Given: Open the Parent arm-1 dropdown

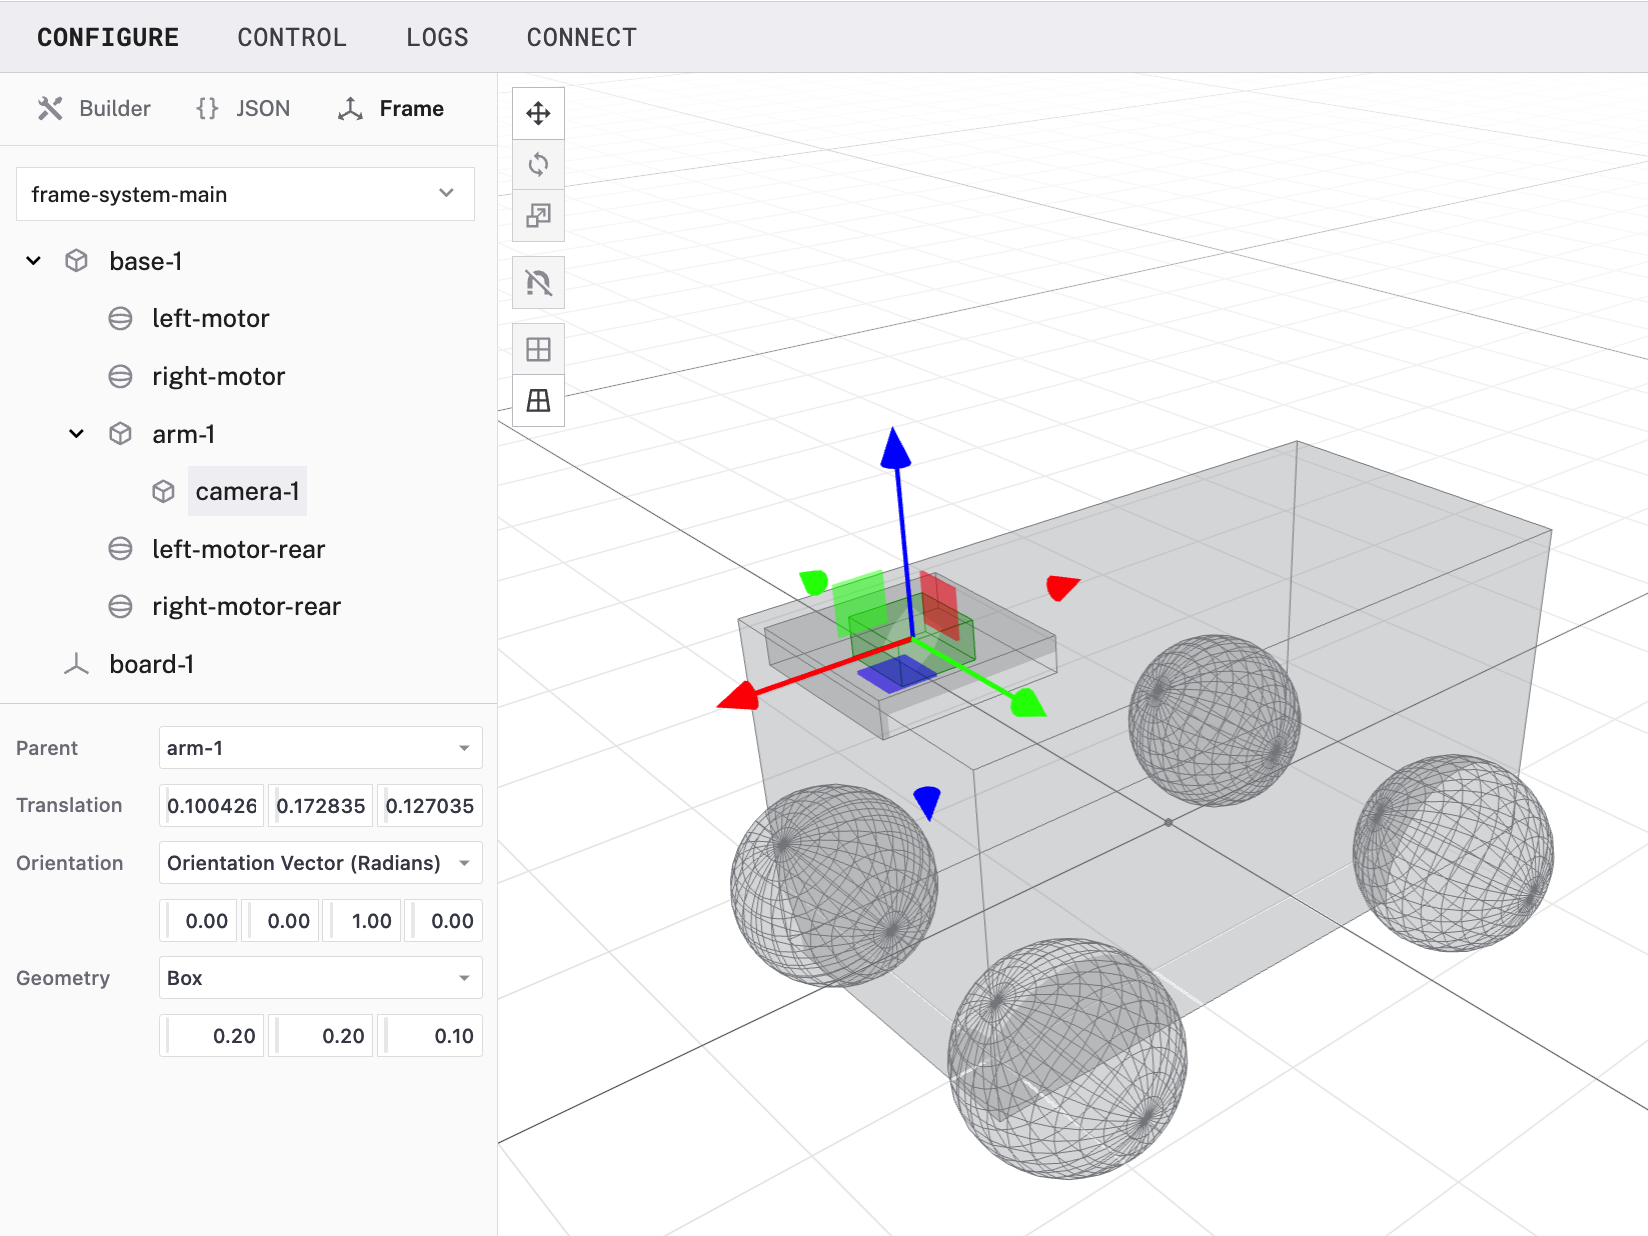Looking at the screenshot, I should coord(320,748).
